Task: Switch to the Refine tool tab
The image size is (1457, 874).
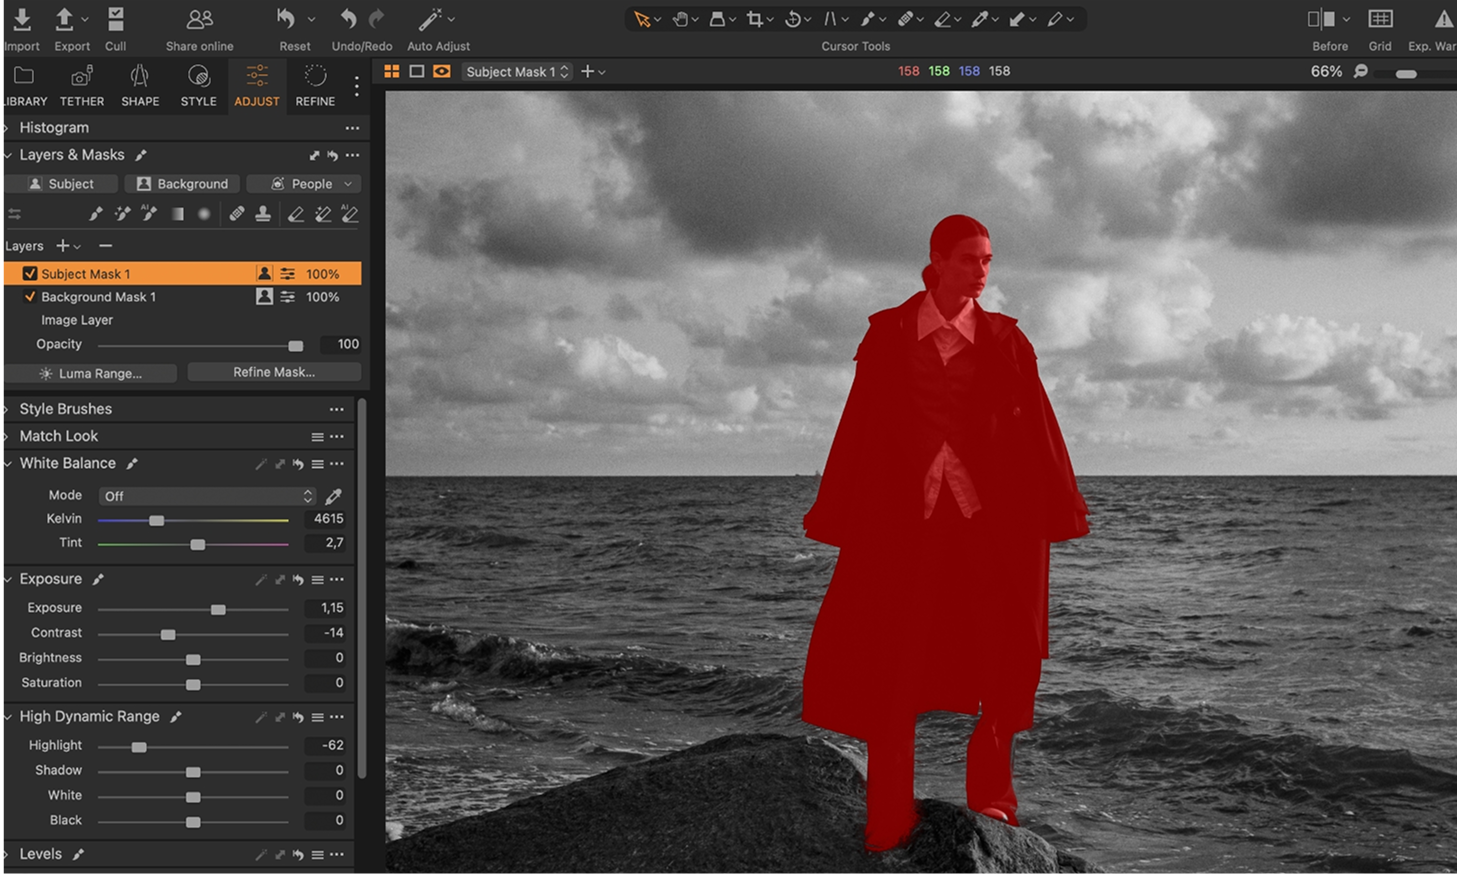Action: 315,85
